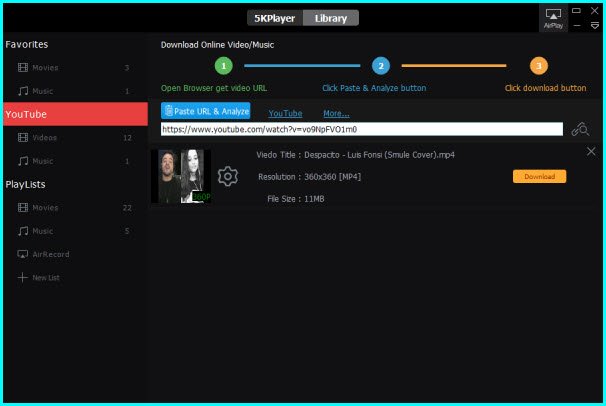Click the settings gear beside the video thumbnail
The height and width of the screenshot is (406, 606).
(228, 176)
